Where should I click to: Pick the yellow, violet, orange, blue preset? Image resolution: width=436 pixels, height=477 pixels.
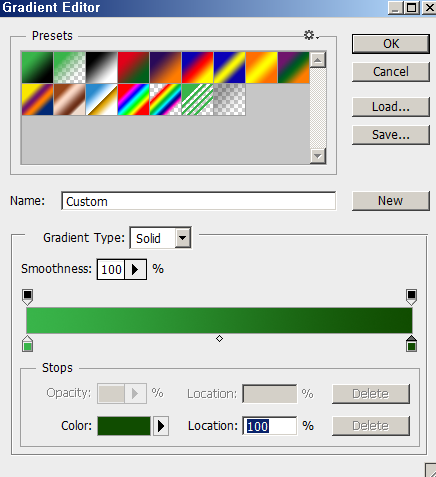point(37,99)
